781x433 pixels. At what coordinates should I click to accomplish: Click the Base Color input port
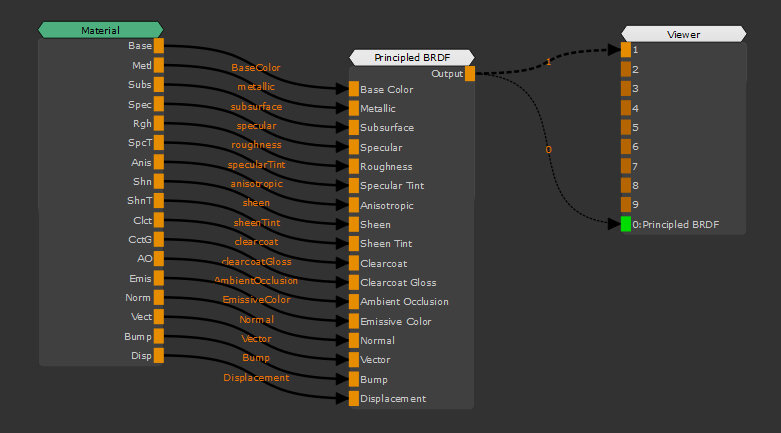point(353,89)
